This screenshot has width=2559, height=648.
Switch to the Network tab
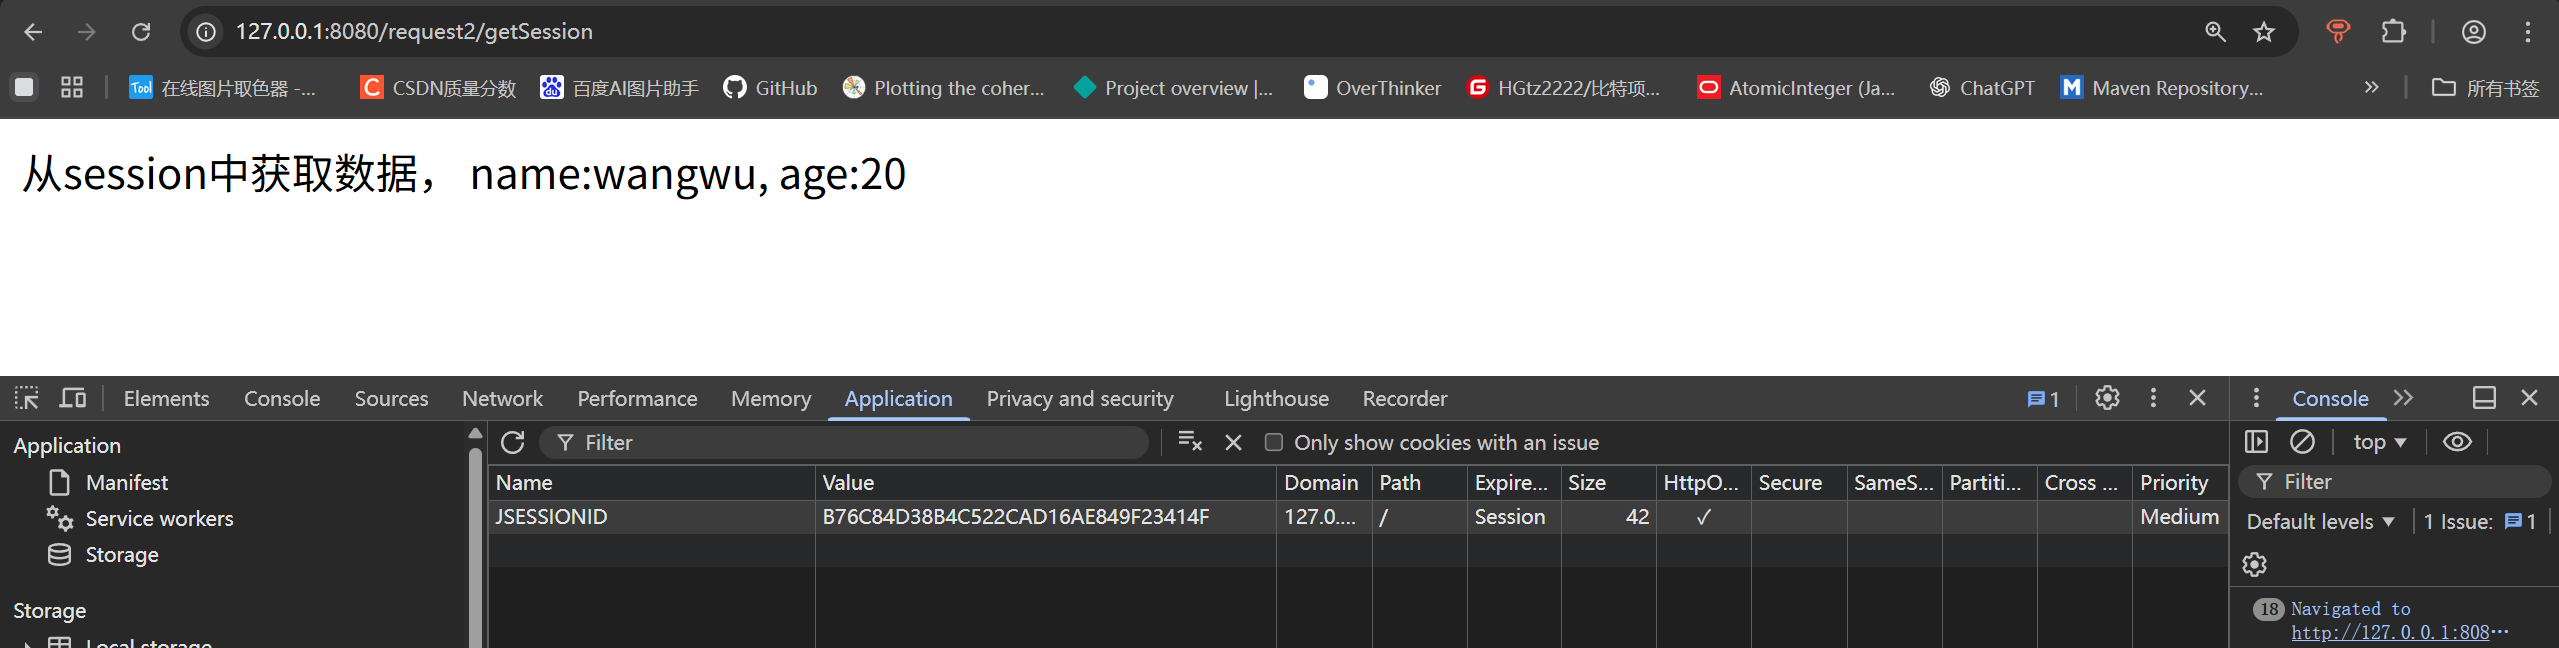502,398
